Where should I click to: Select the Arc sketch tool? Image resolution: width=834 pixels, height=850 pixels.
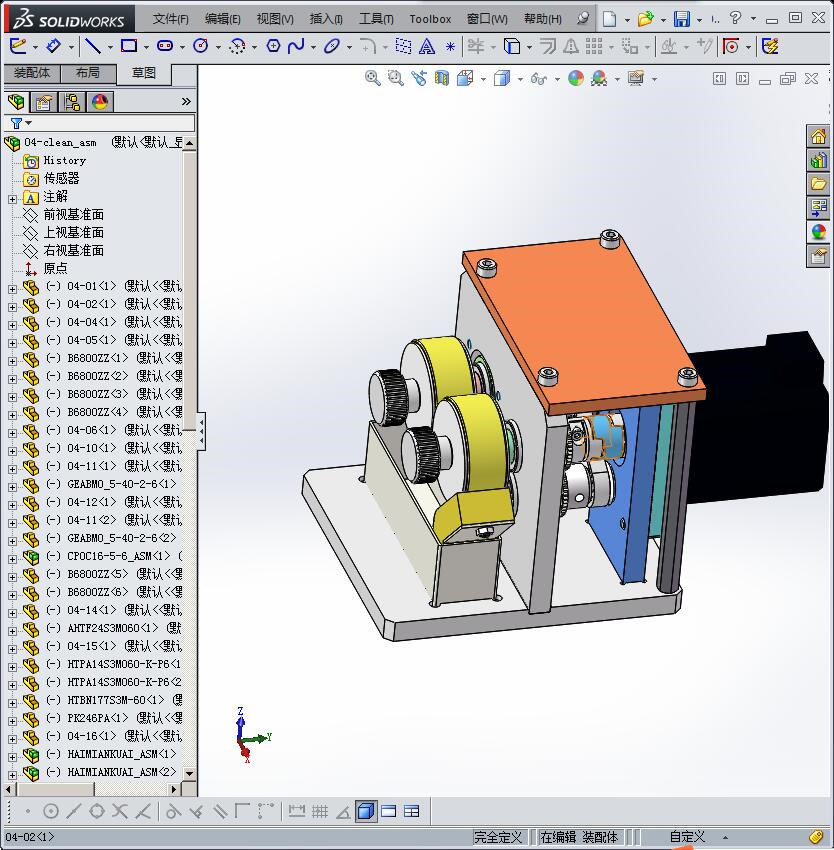pos(237,46)
